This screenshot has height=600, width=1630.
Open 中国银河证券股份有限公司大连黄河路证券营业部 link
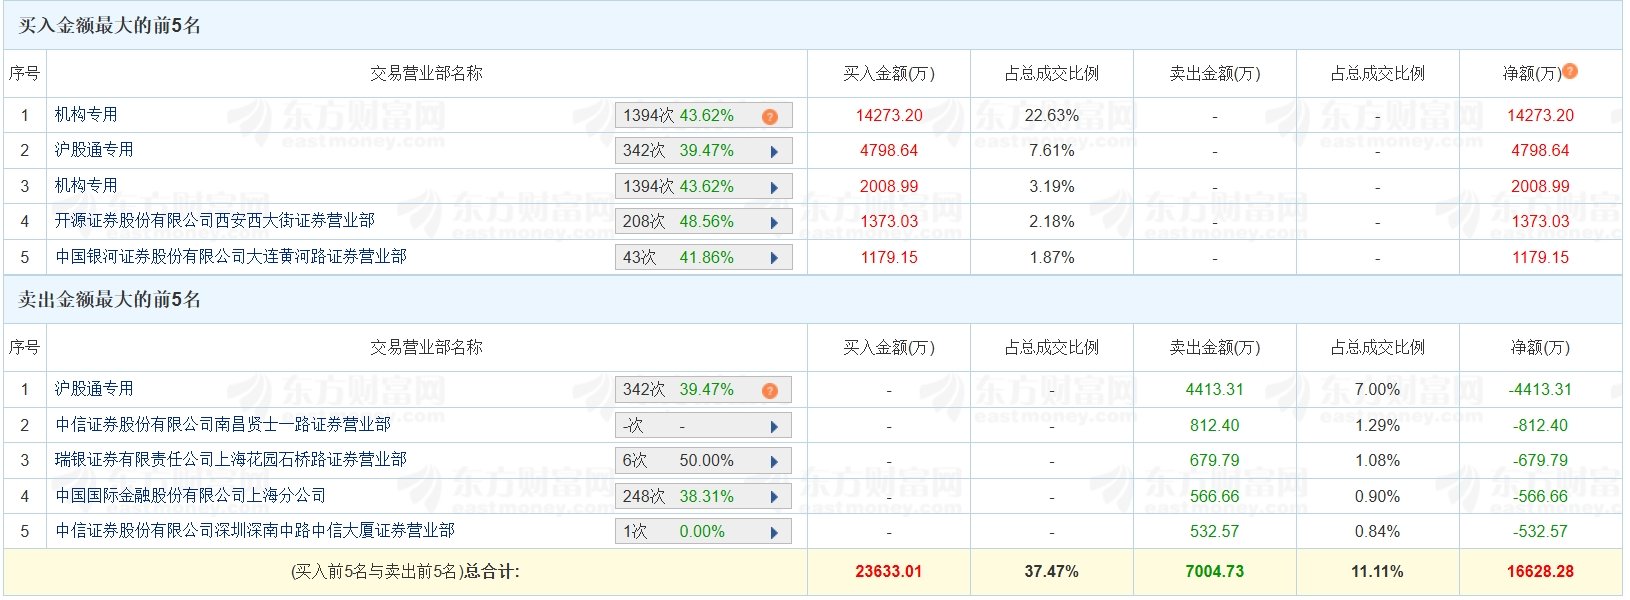231,257
